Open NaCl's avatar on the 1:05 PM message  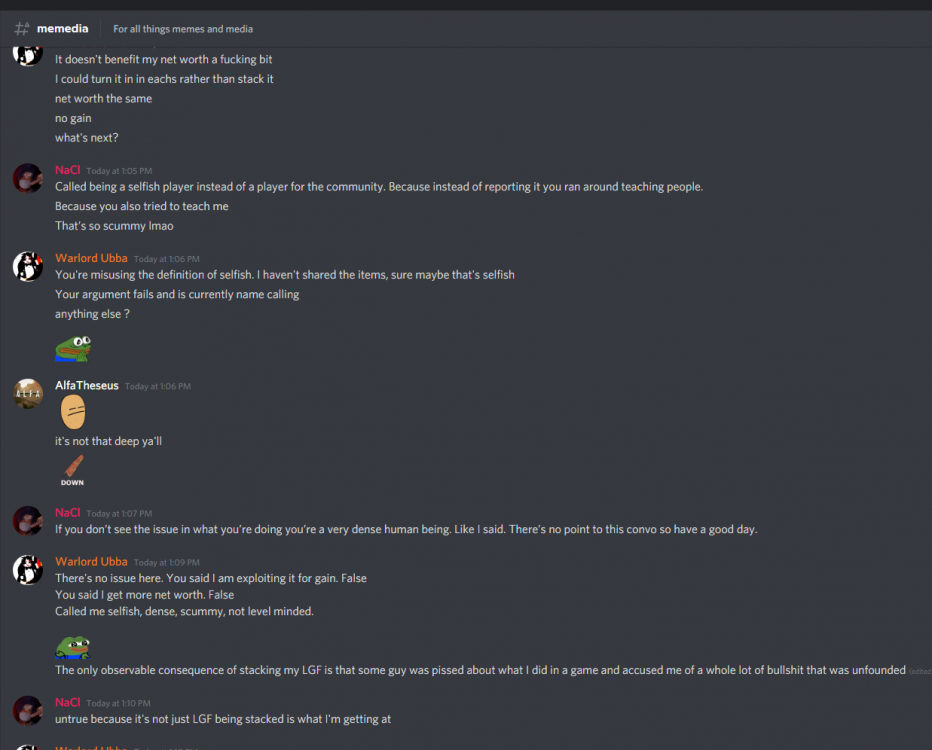pyautogui.click(x=28, y=178)
